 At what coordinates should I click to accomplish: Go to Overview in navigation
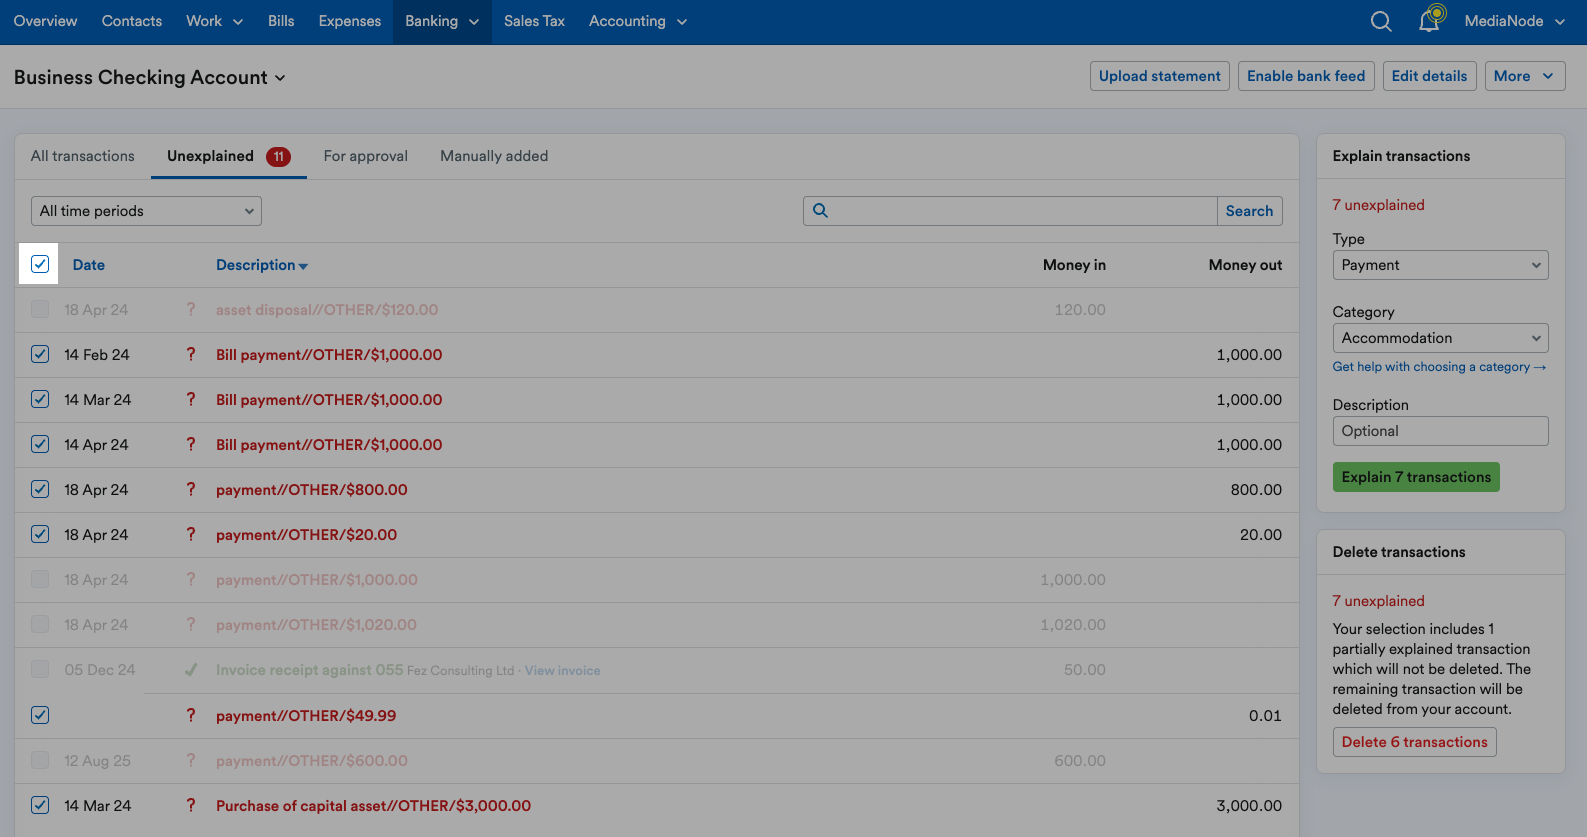(45, 21)
